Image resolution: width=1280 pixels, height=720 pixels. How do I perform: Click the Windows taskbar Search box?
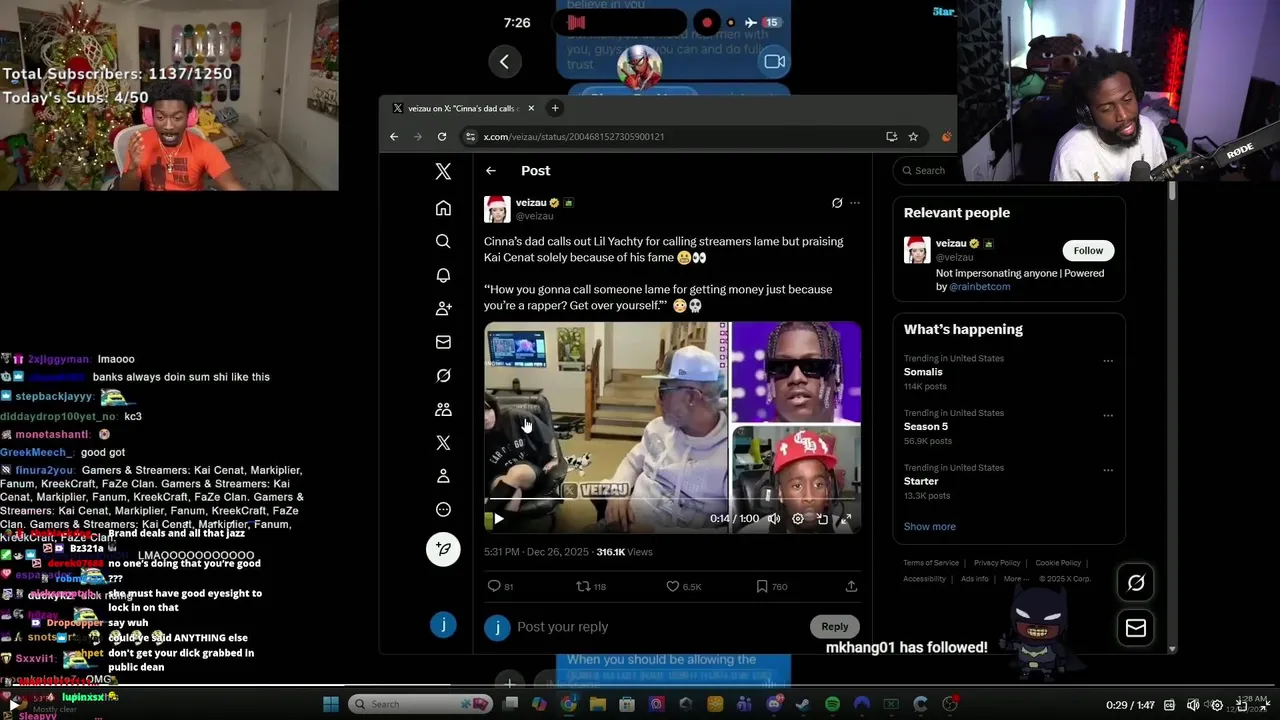click(x=420, y=704)
